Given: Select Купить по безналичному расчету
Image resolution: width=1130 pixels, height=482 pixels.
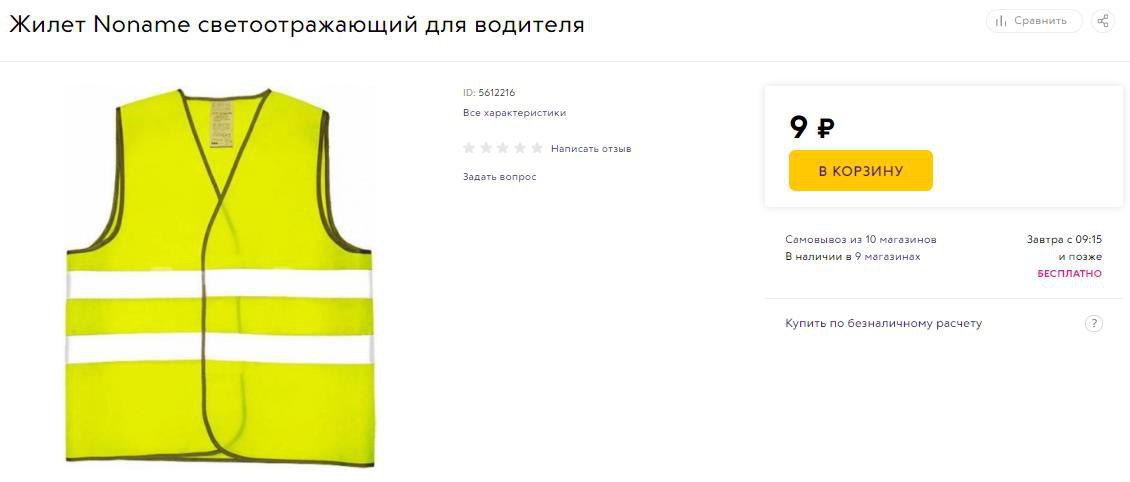Looking at the screenshot, I should [x=884, y=323].
